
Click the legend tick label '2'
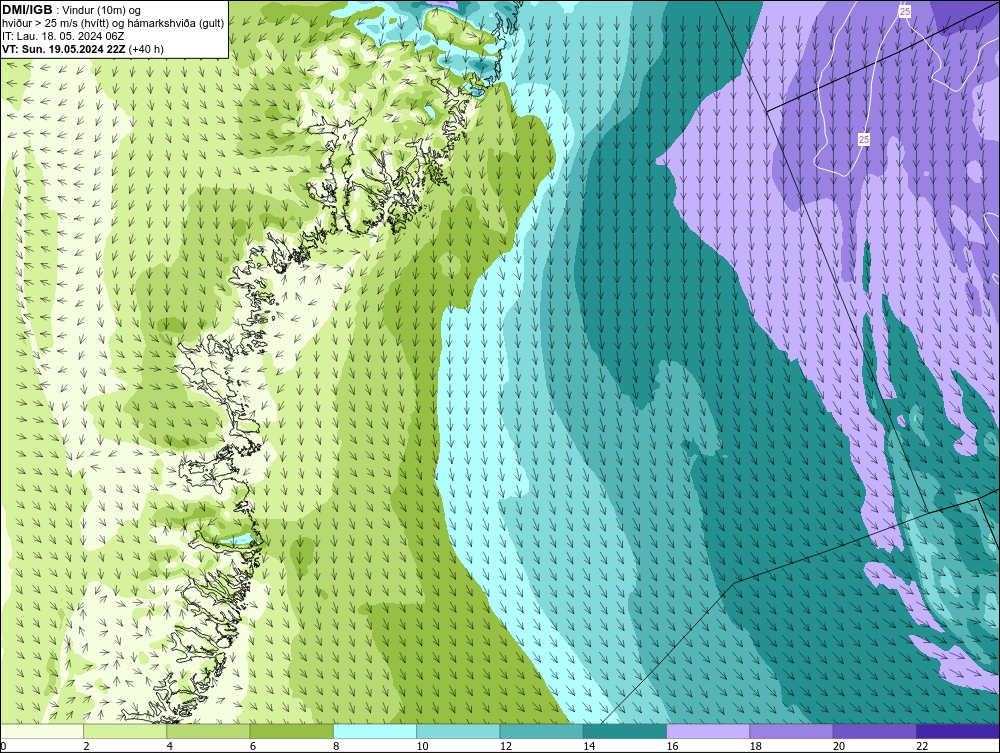click(86, 746)
